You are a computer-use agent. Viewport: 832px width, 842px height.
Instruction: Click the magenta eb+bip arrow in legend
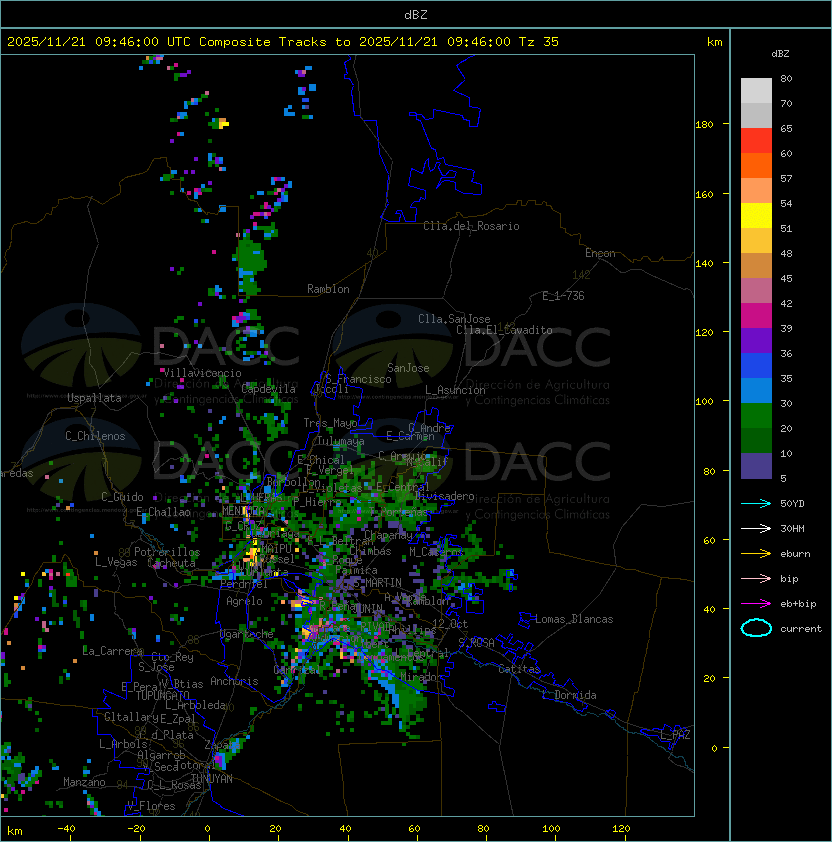[756, 604]
